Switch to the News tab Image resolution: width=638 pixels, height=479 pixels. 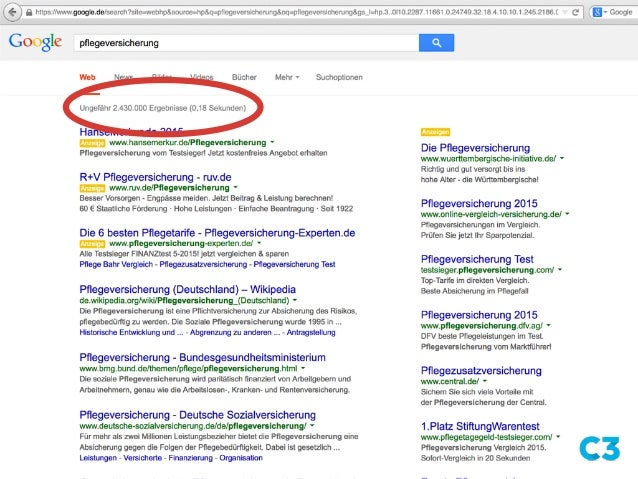pos(123,77)
